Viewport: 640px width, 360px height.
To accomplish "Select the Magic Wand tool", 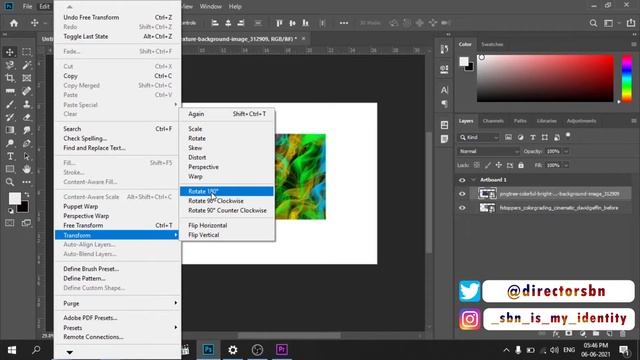I will click(x=27, y=65).
